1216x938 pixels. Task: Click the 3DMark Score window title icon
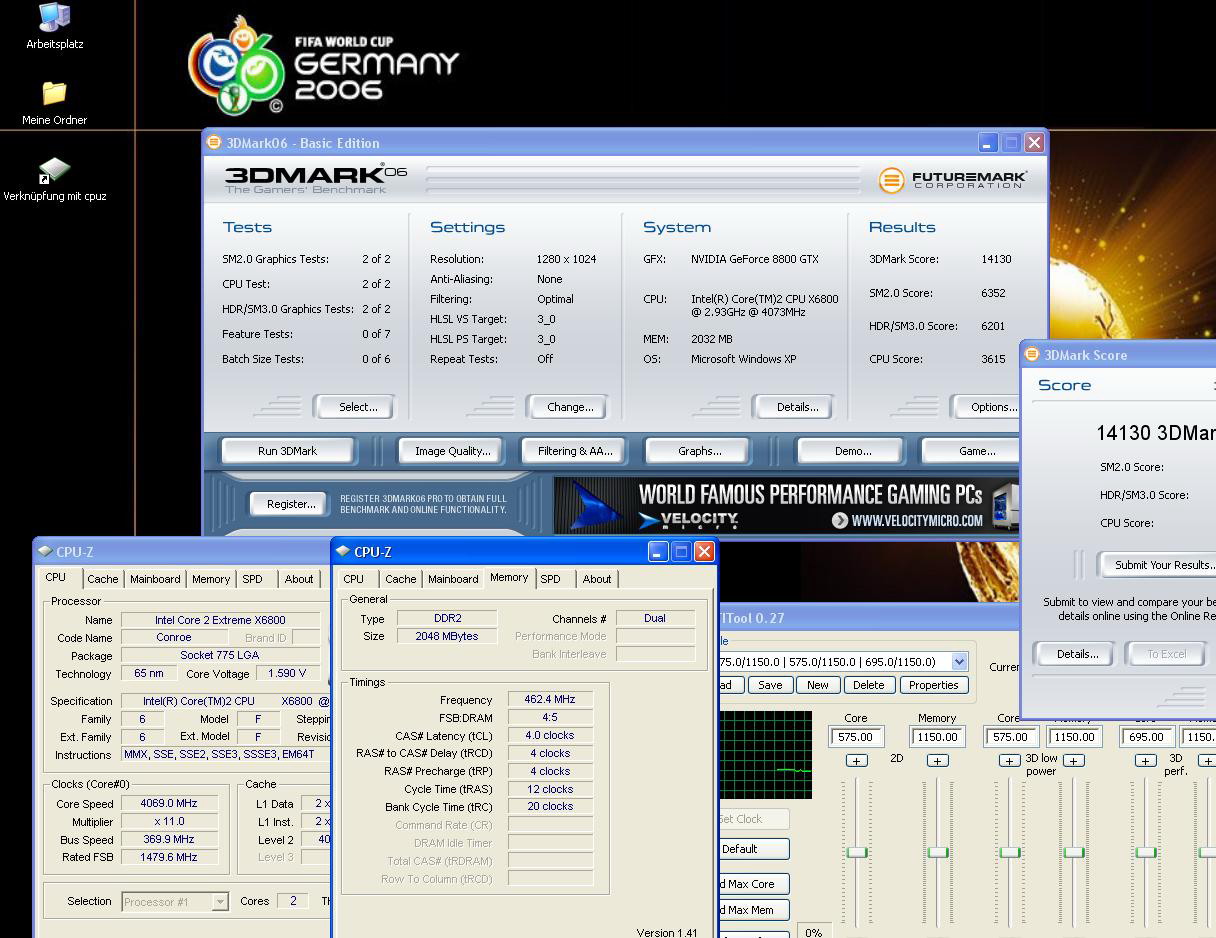[x=1031, y=354]
